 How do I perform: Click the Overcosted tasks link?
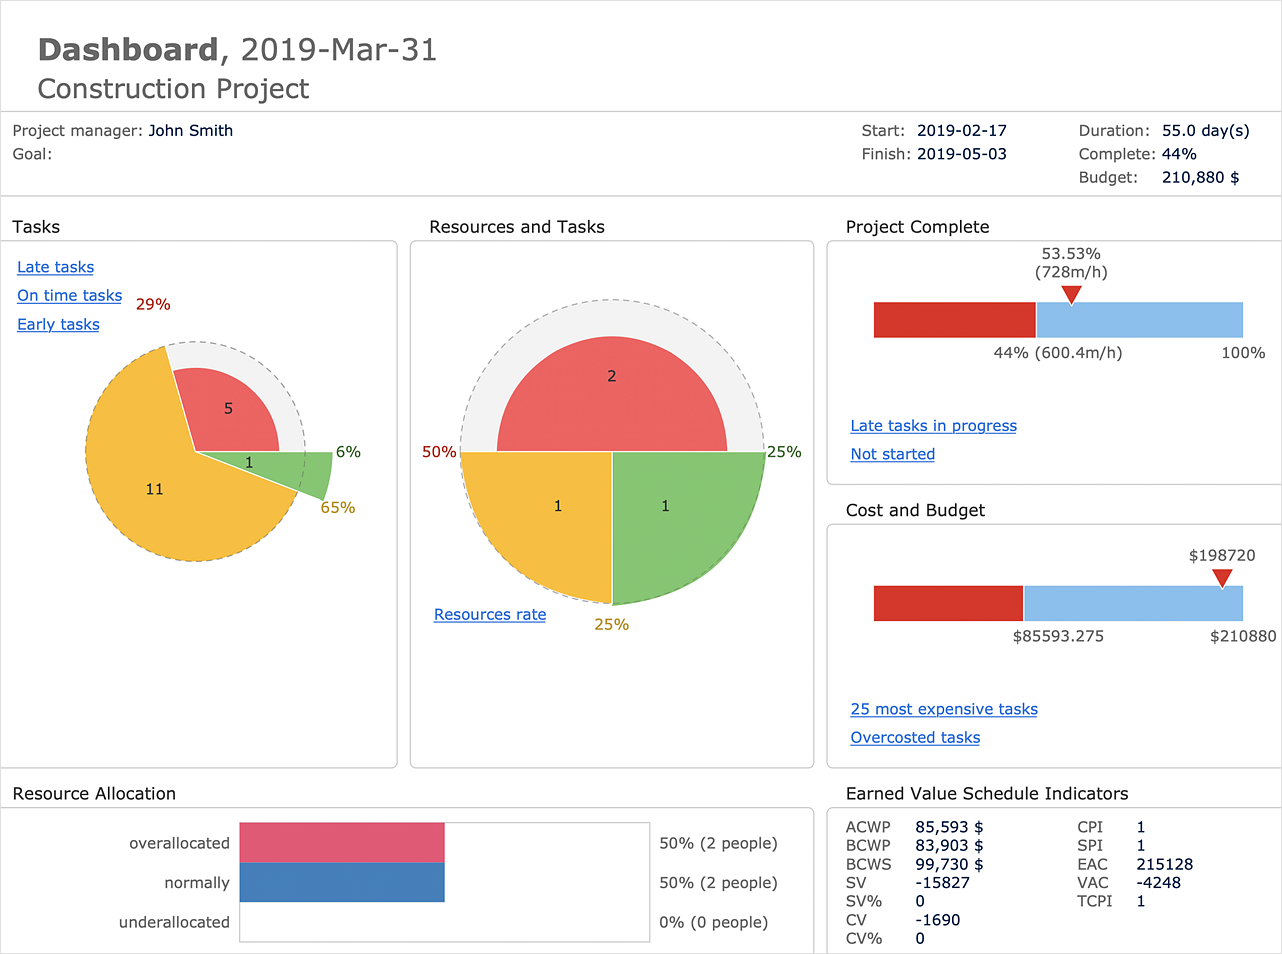tap(914, 738)
